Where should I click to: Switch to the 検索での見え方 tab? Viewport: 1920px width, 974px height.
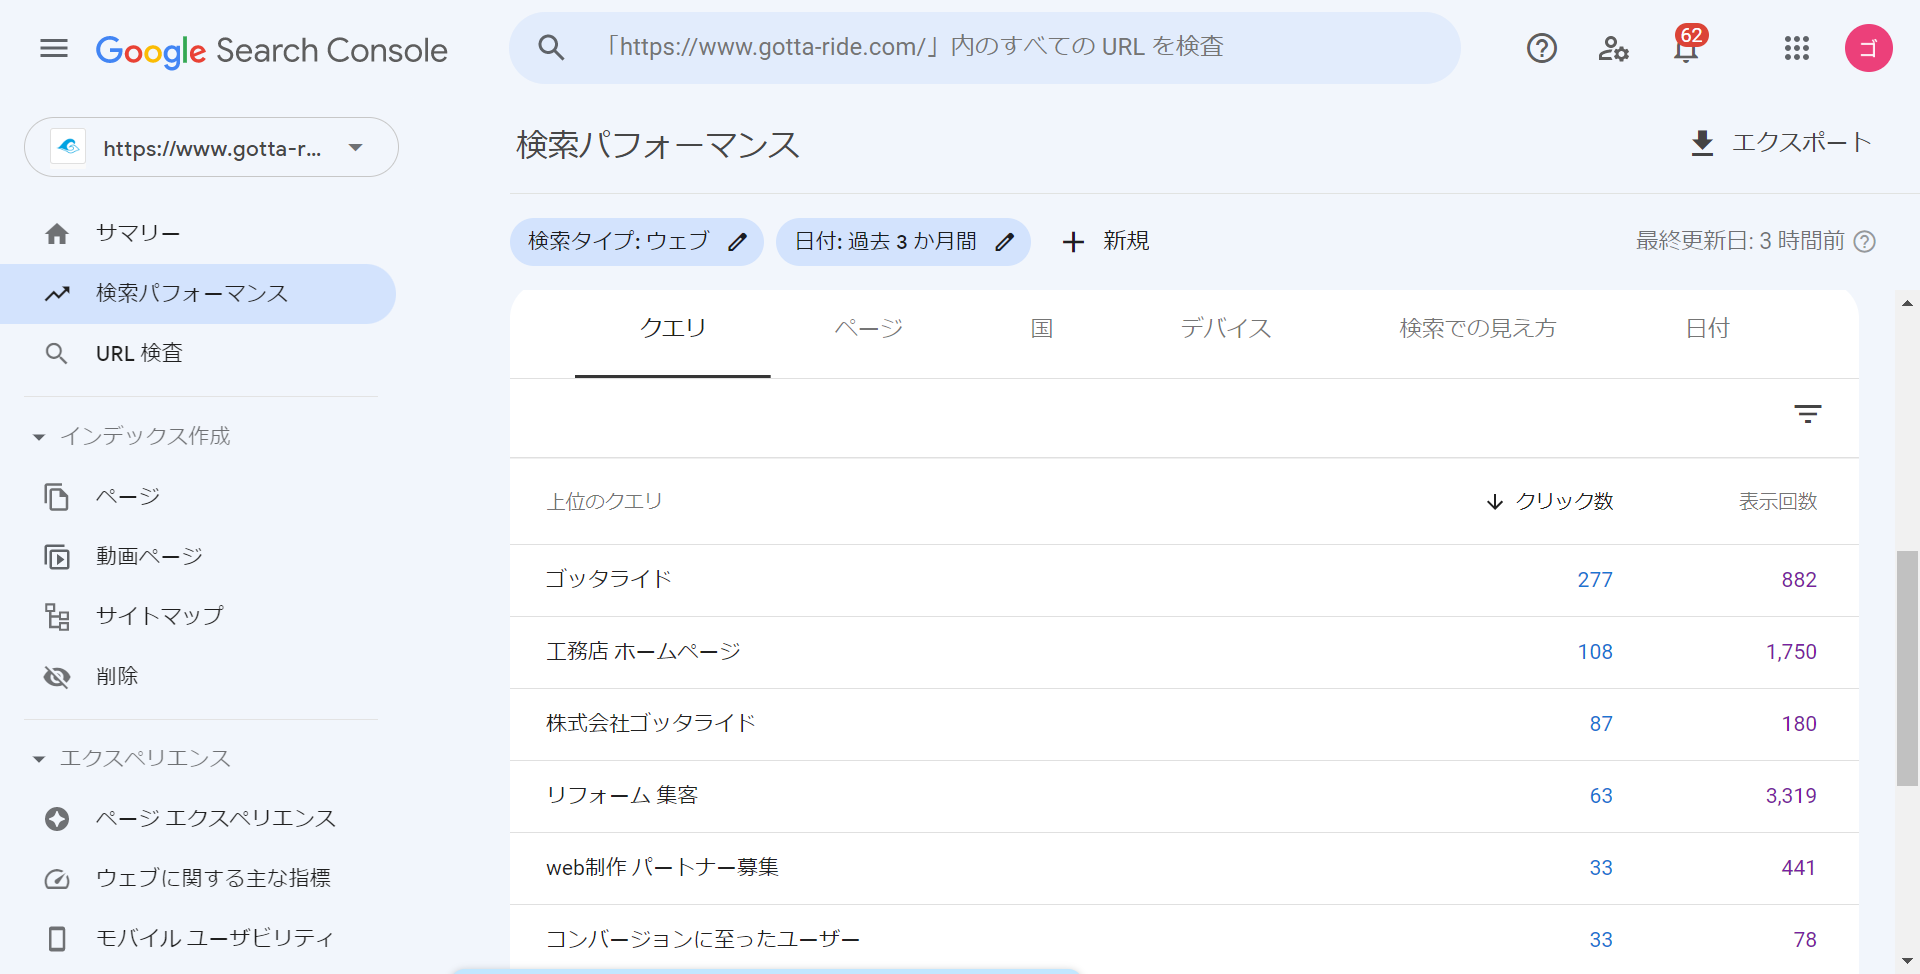pyautogui.click(x=1477, y=329)
